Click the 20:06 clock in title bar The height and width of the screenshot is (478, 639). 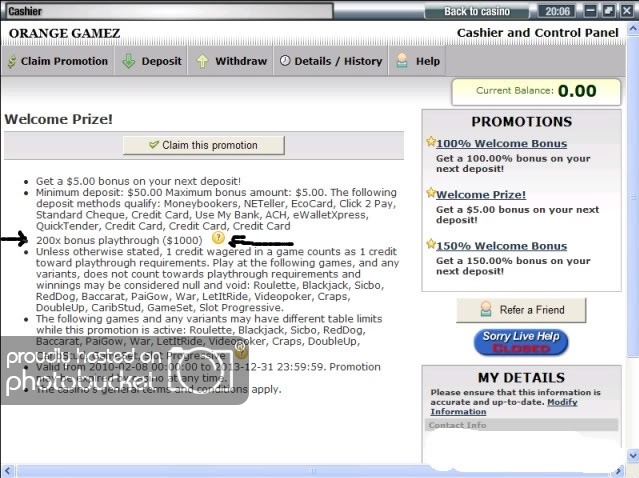tap(557, 11)
